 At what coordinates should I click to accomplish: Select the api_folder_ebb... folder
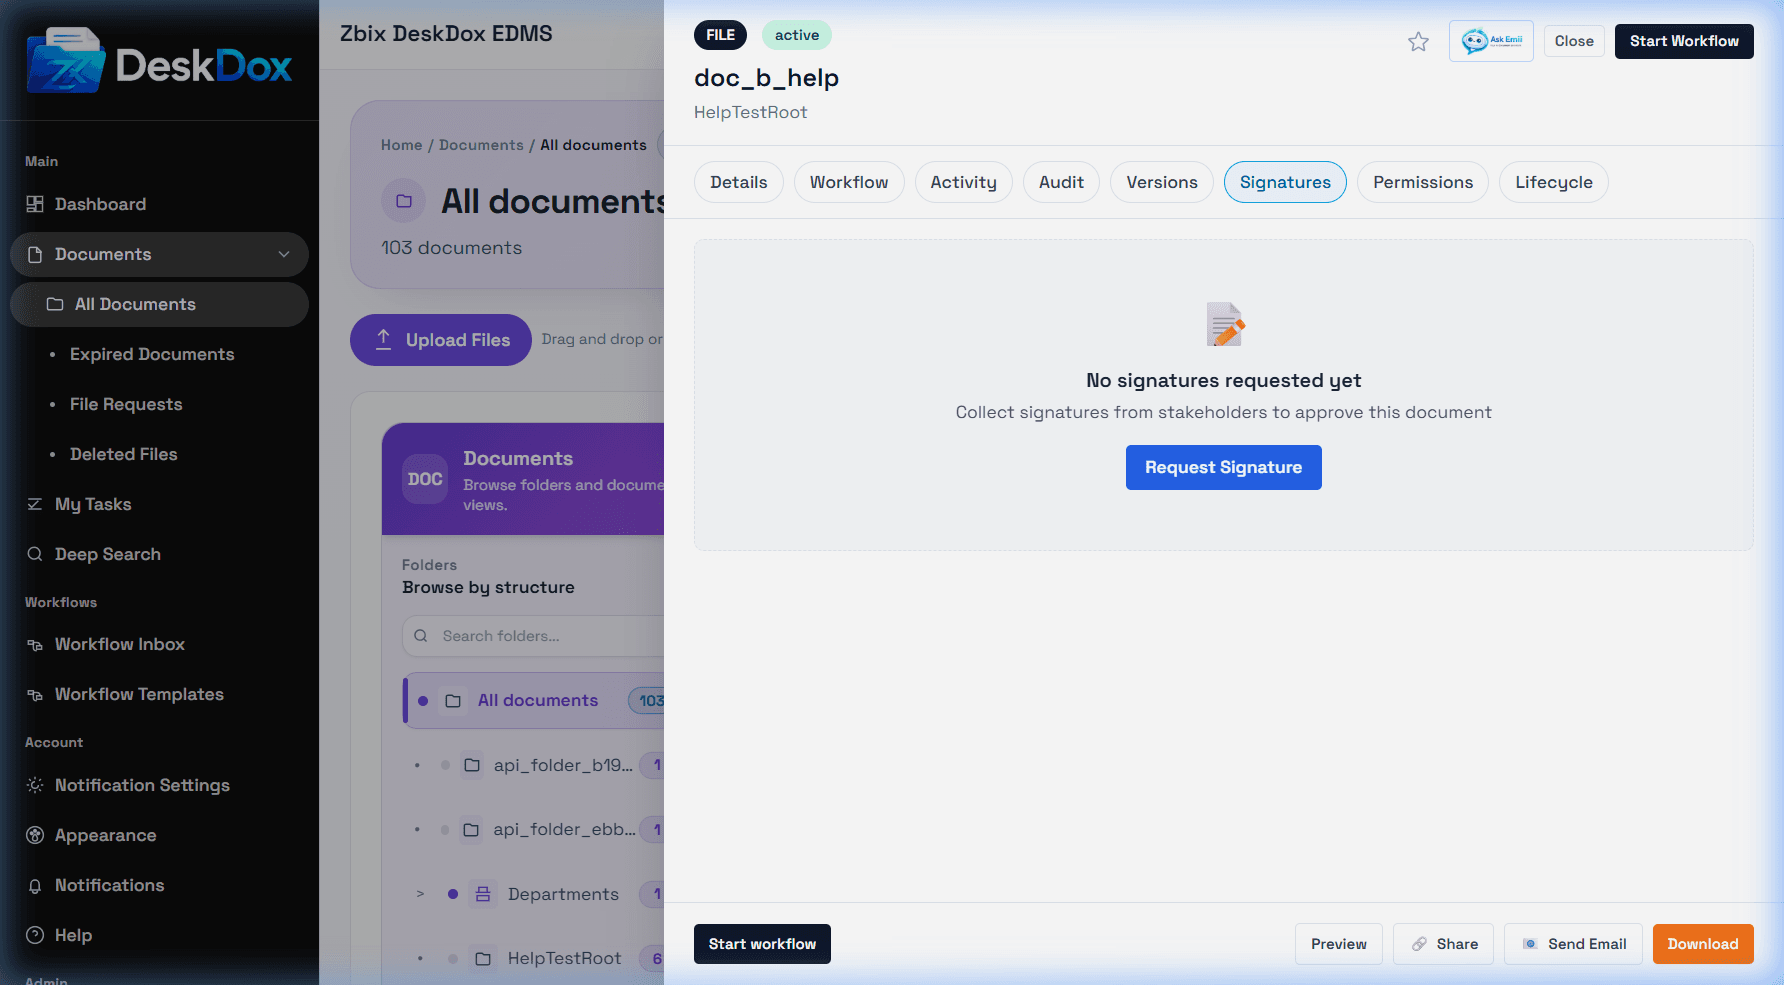[564, 829]
